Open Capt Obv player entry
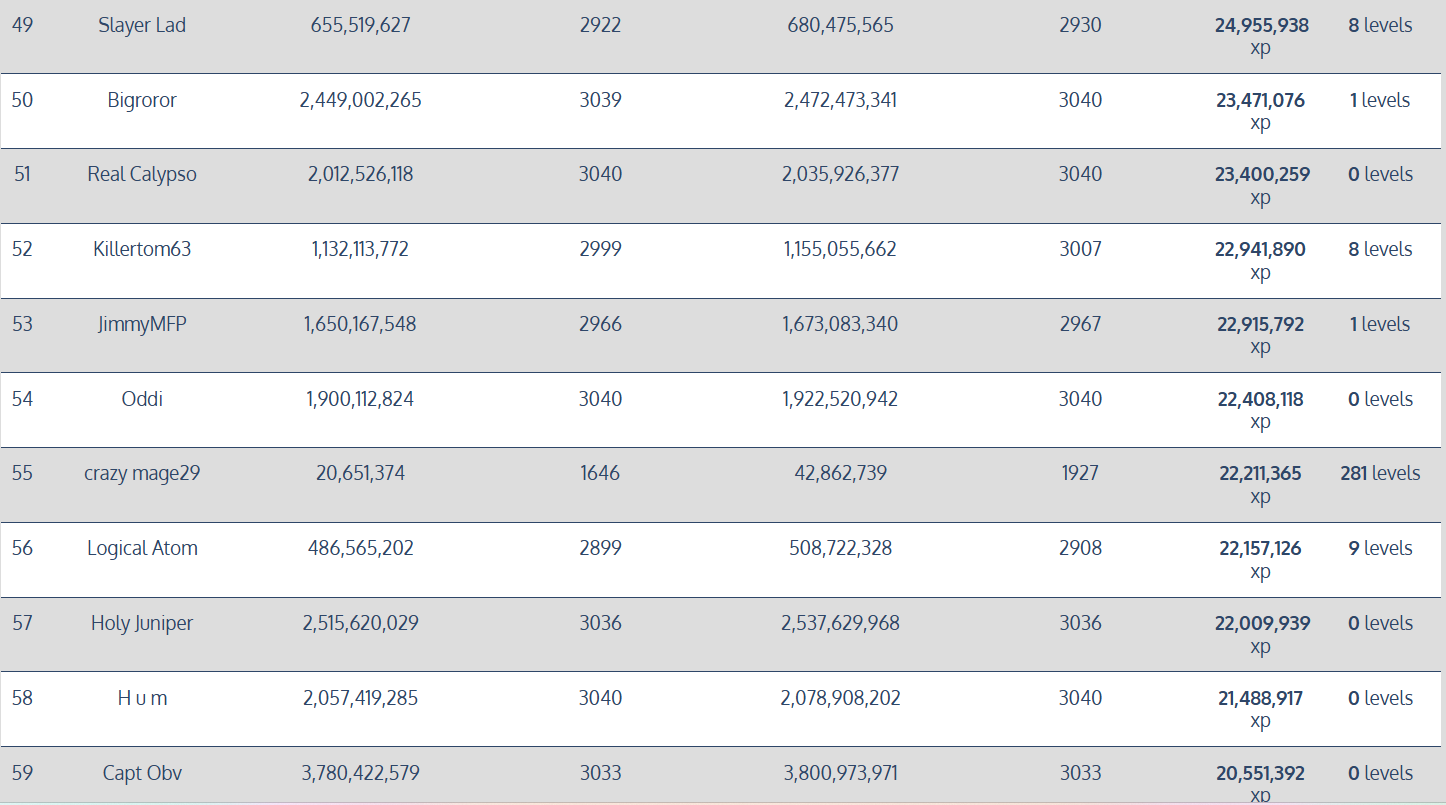1446x805 pixels. (x=142, y=773)
